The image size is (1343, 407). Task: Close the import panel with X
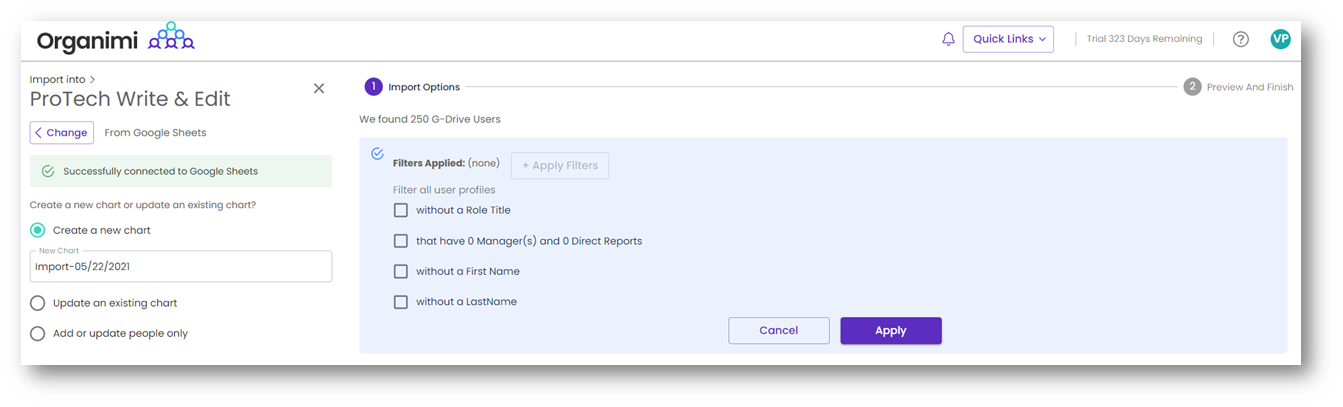pyautogui.click(x=319, y=88)
